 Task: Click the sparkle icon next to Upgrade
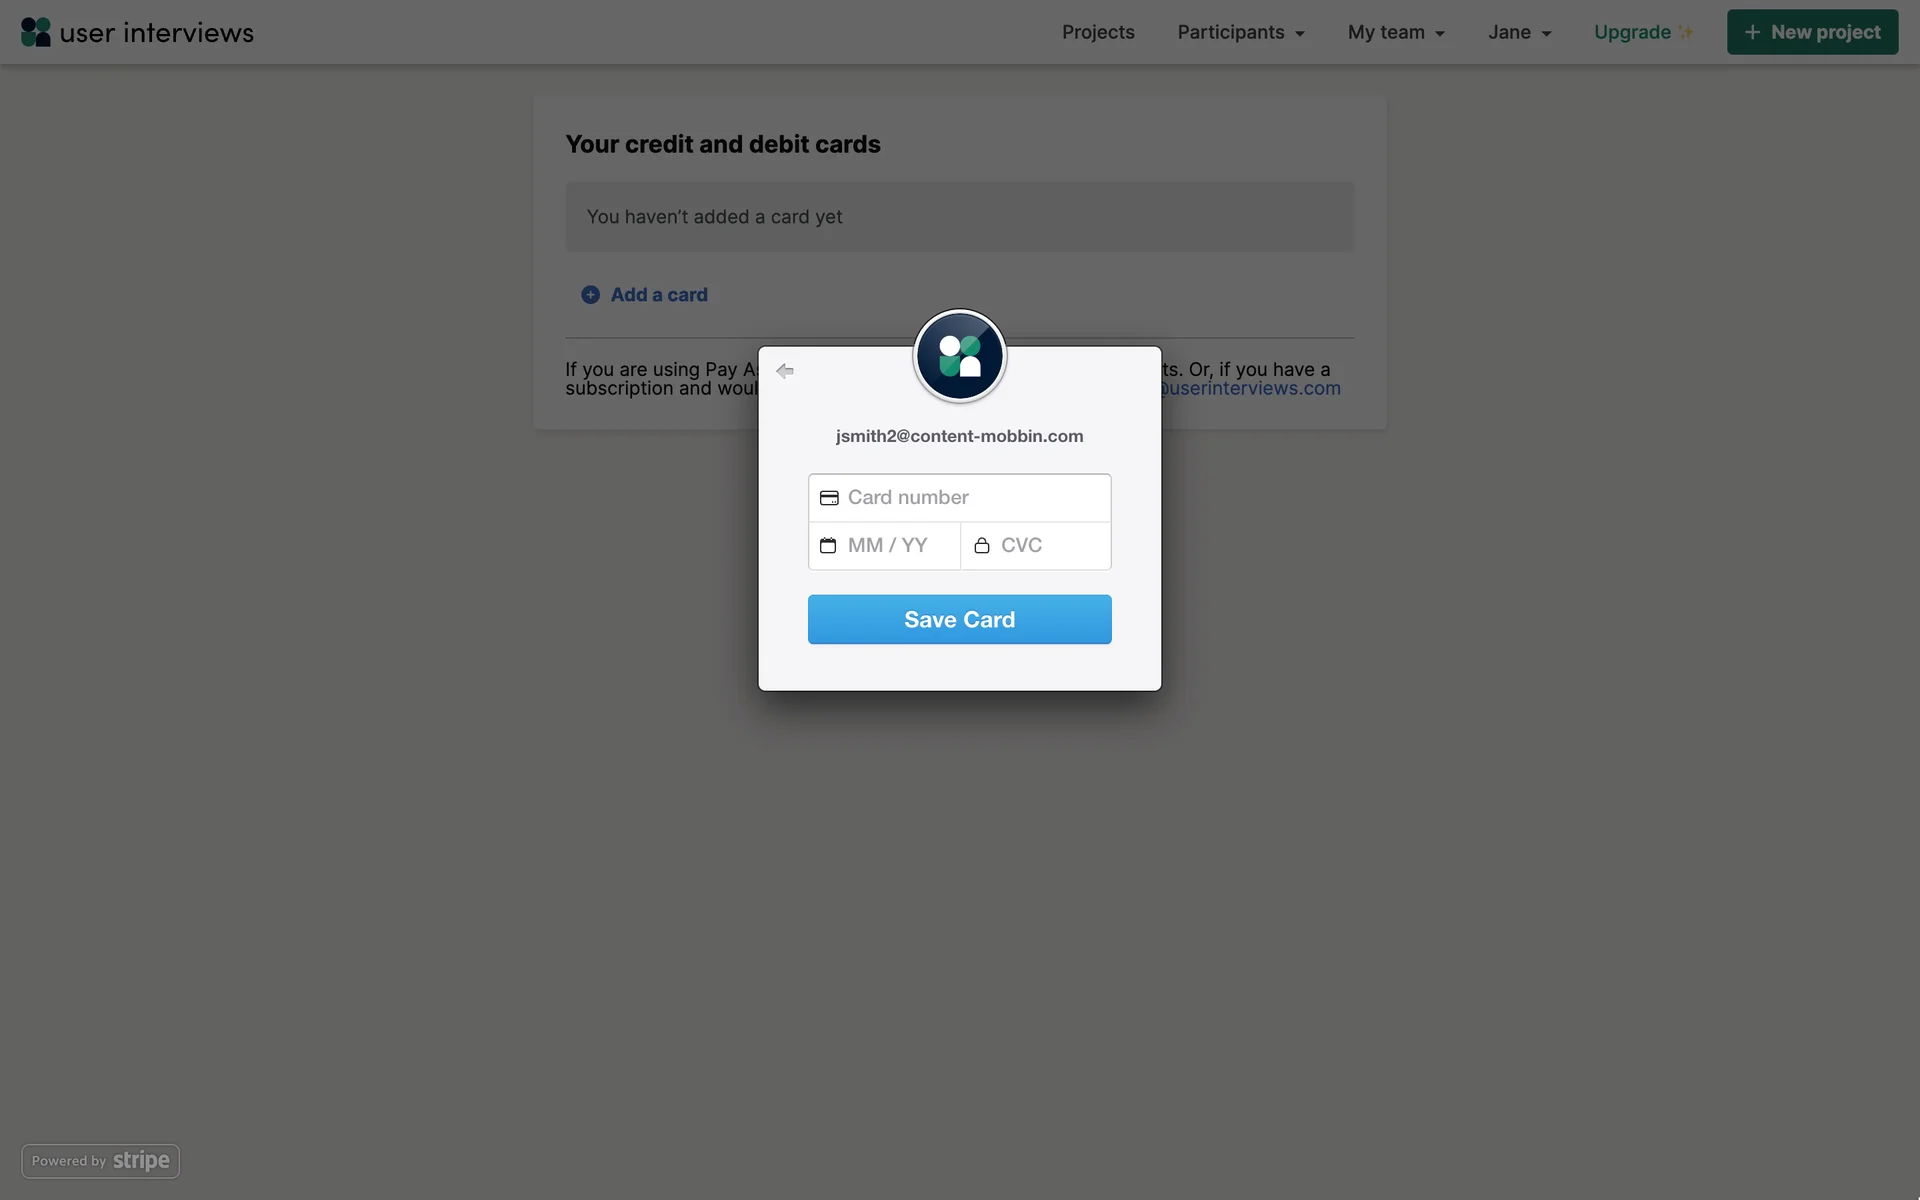pyautogui.click(x=1686, y=32)
